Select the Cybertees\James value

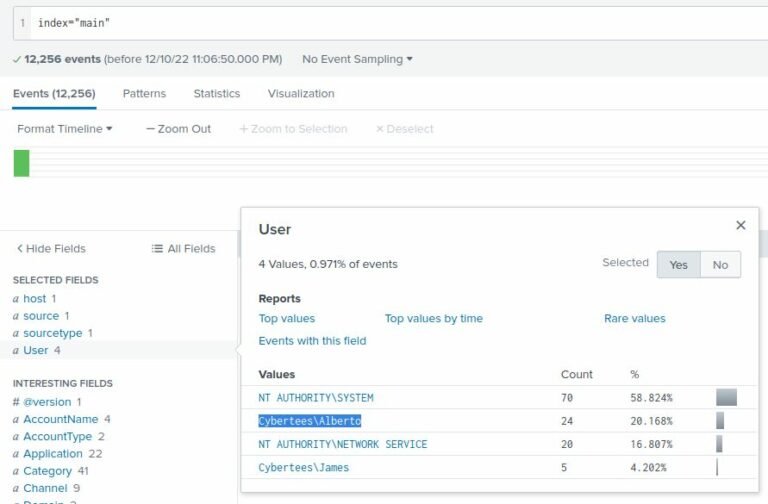(x=304, y=467)
